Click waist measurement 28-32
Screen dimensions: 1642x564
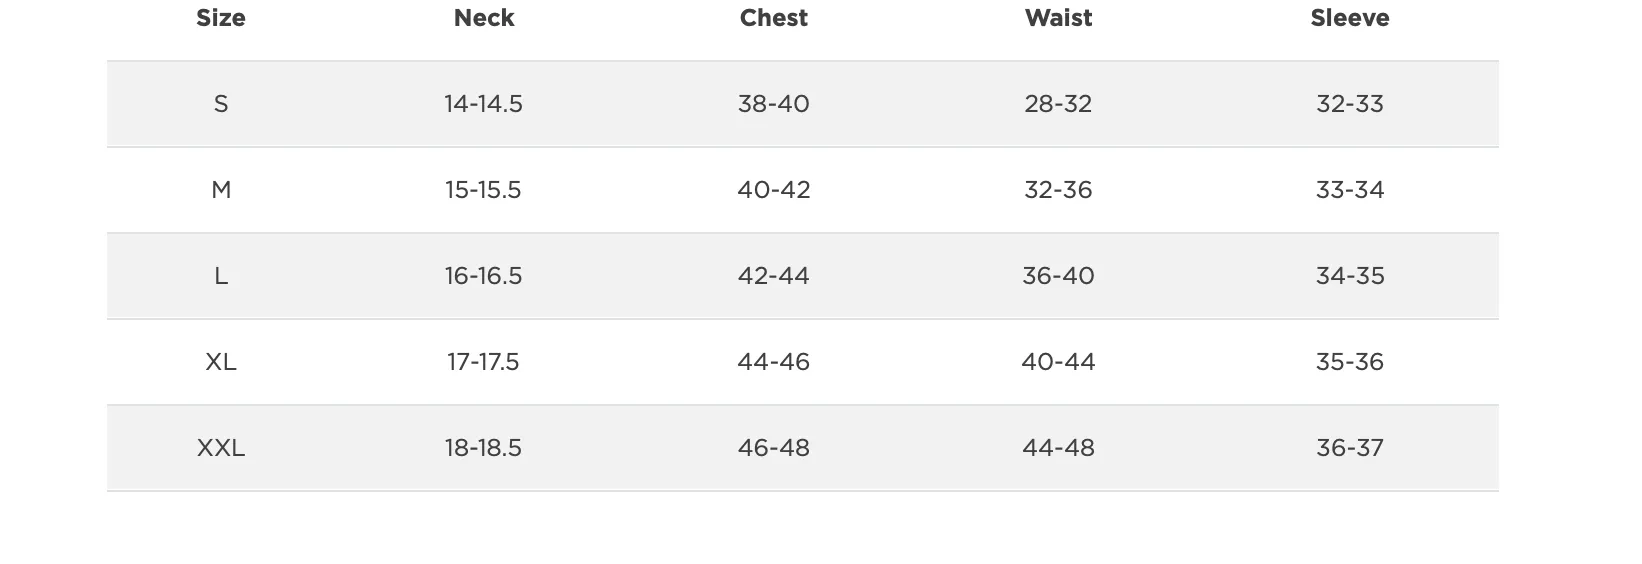click(1058, 104)
